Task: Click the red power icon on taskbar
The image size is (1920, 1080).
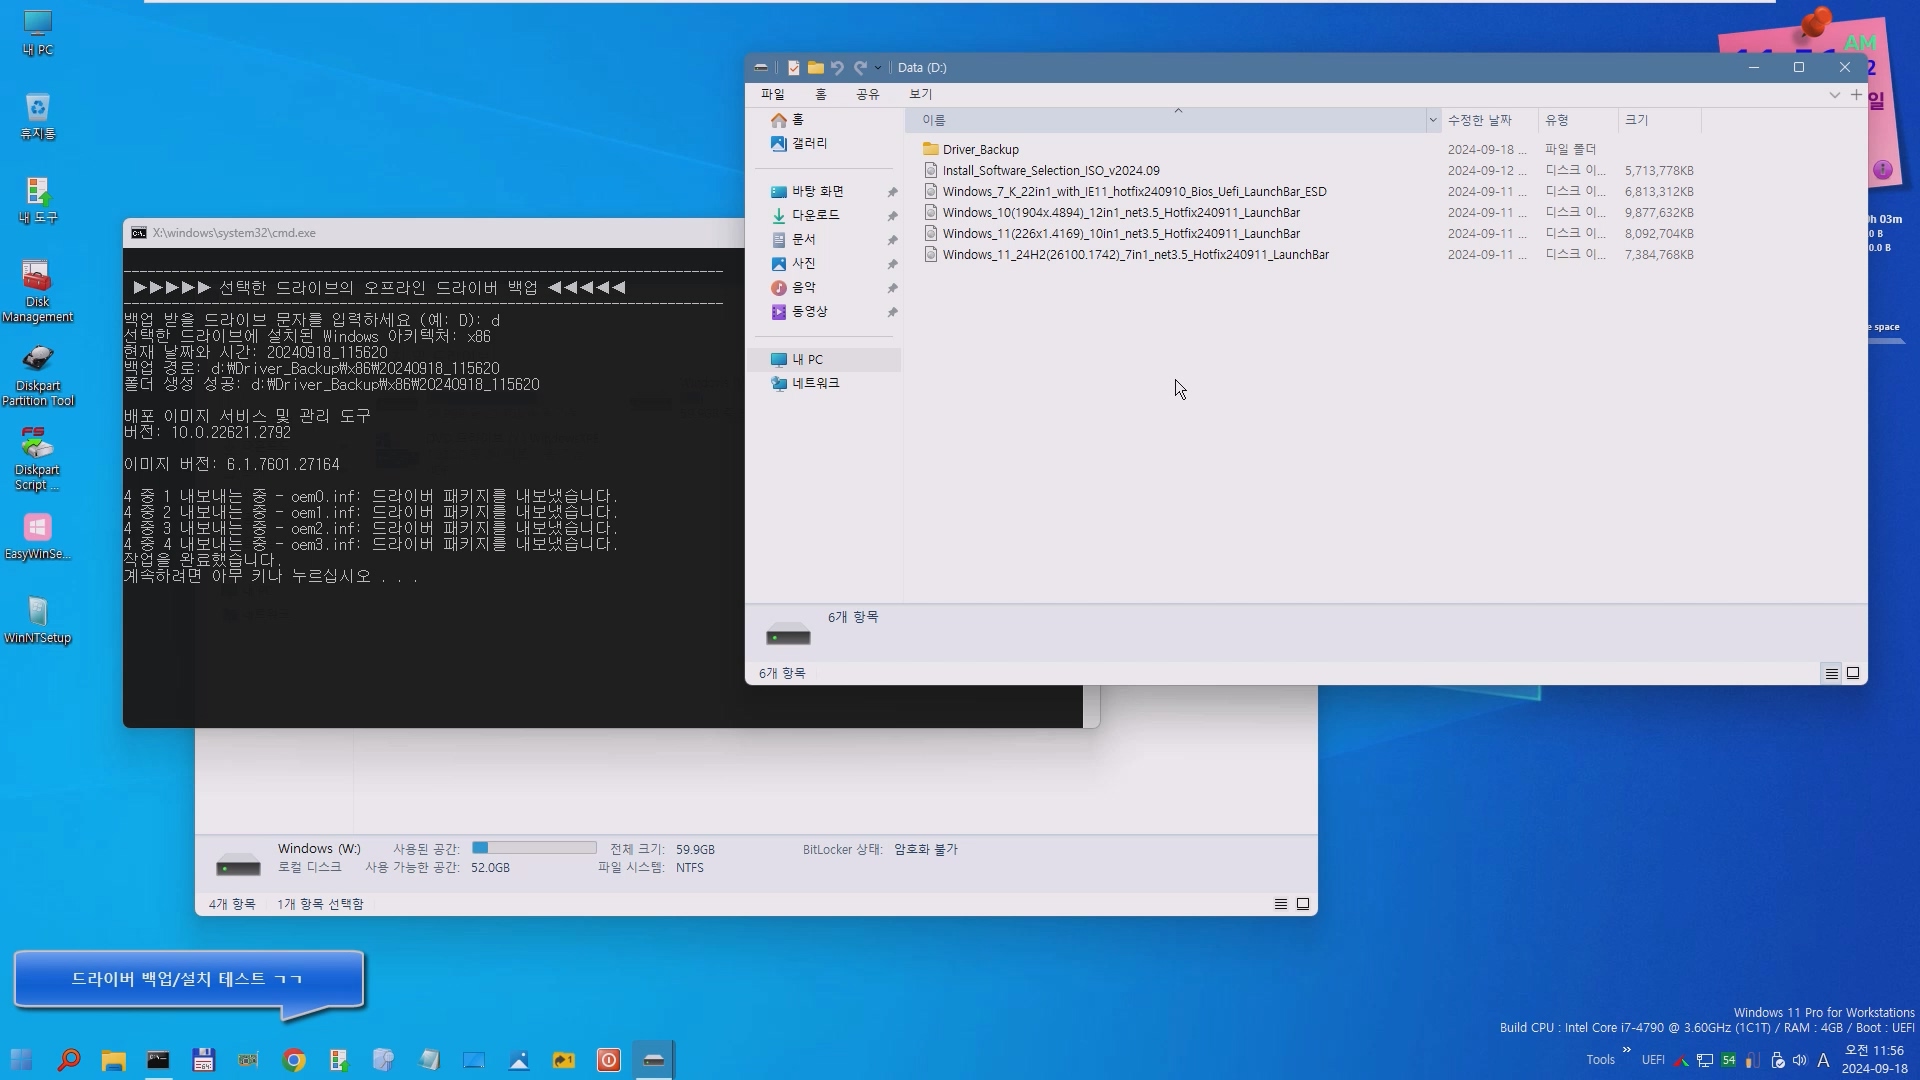Action: coord(608,1060)
